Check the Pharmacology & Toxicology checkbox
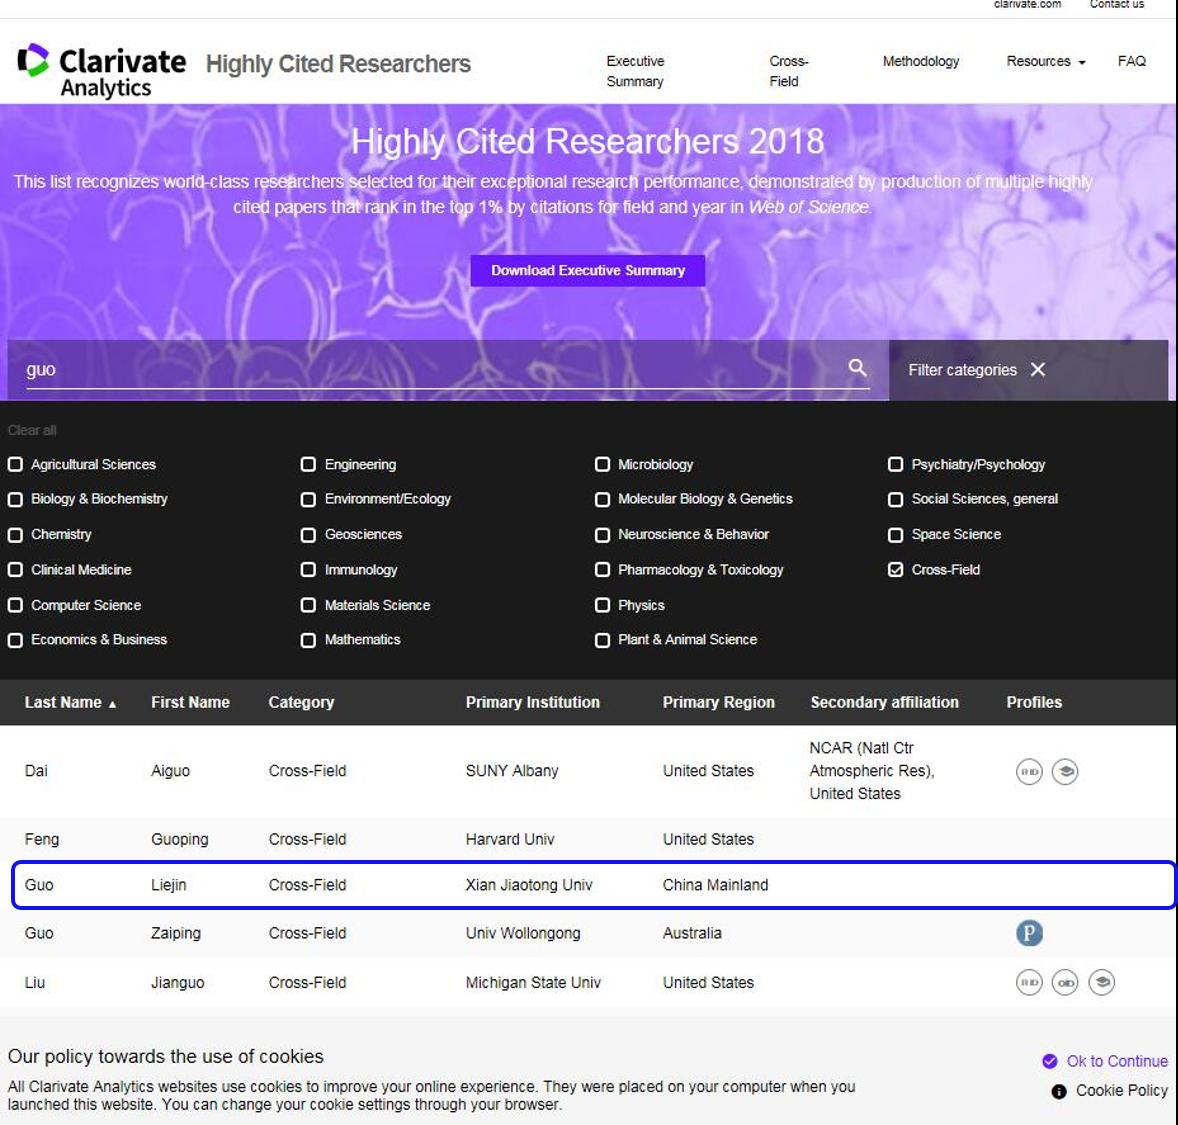The image size is (1178, 1125). click(603, 570)
